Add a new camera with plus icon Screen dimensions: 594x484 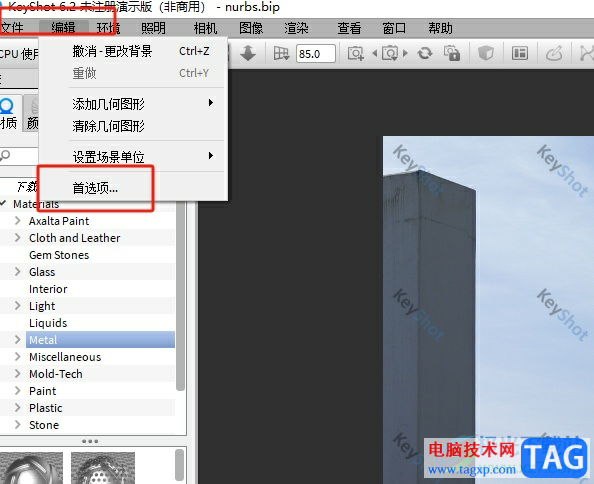pyautogui.click(x=356, y=53)
